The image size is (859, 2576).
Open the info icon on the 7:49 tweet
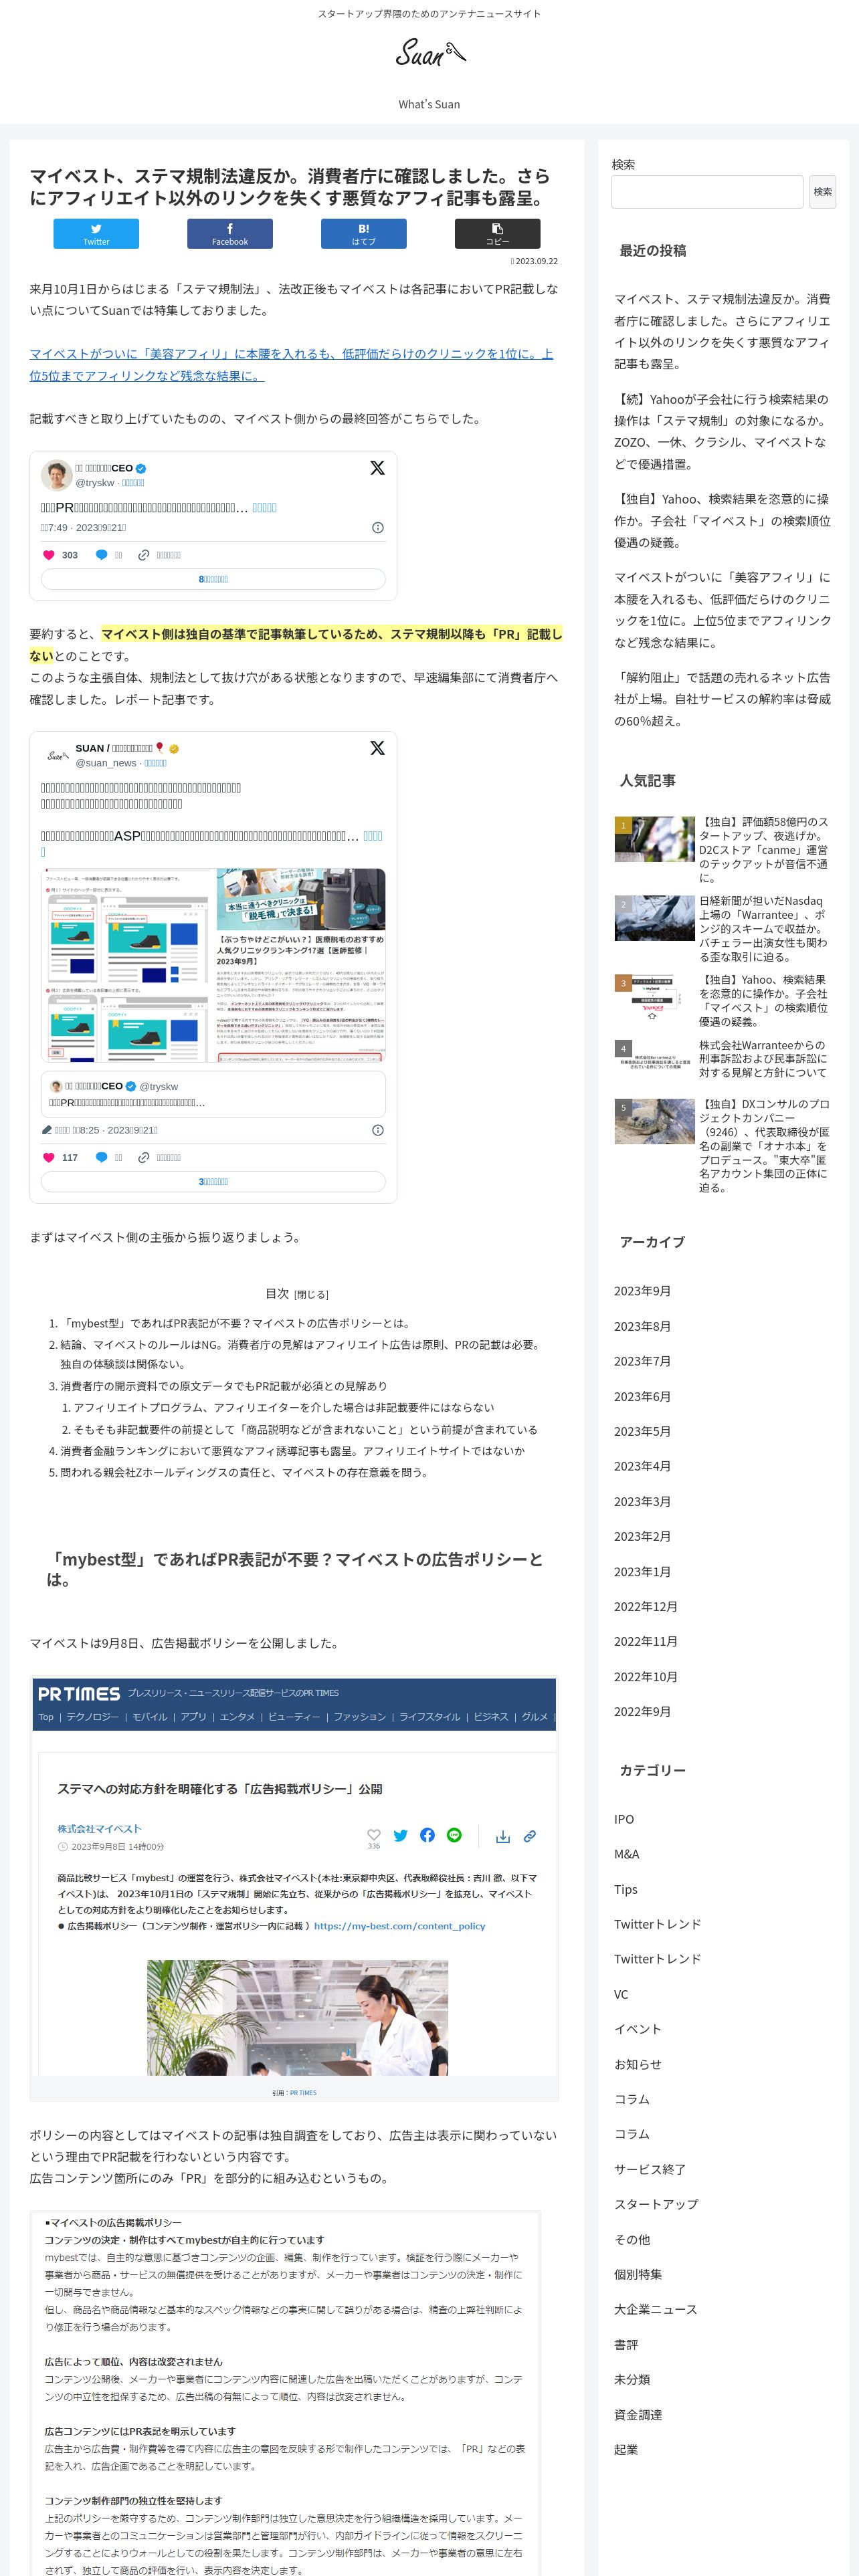click(378, 527)
